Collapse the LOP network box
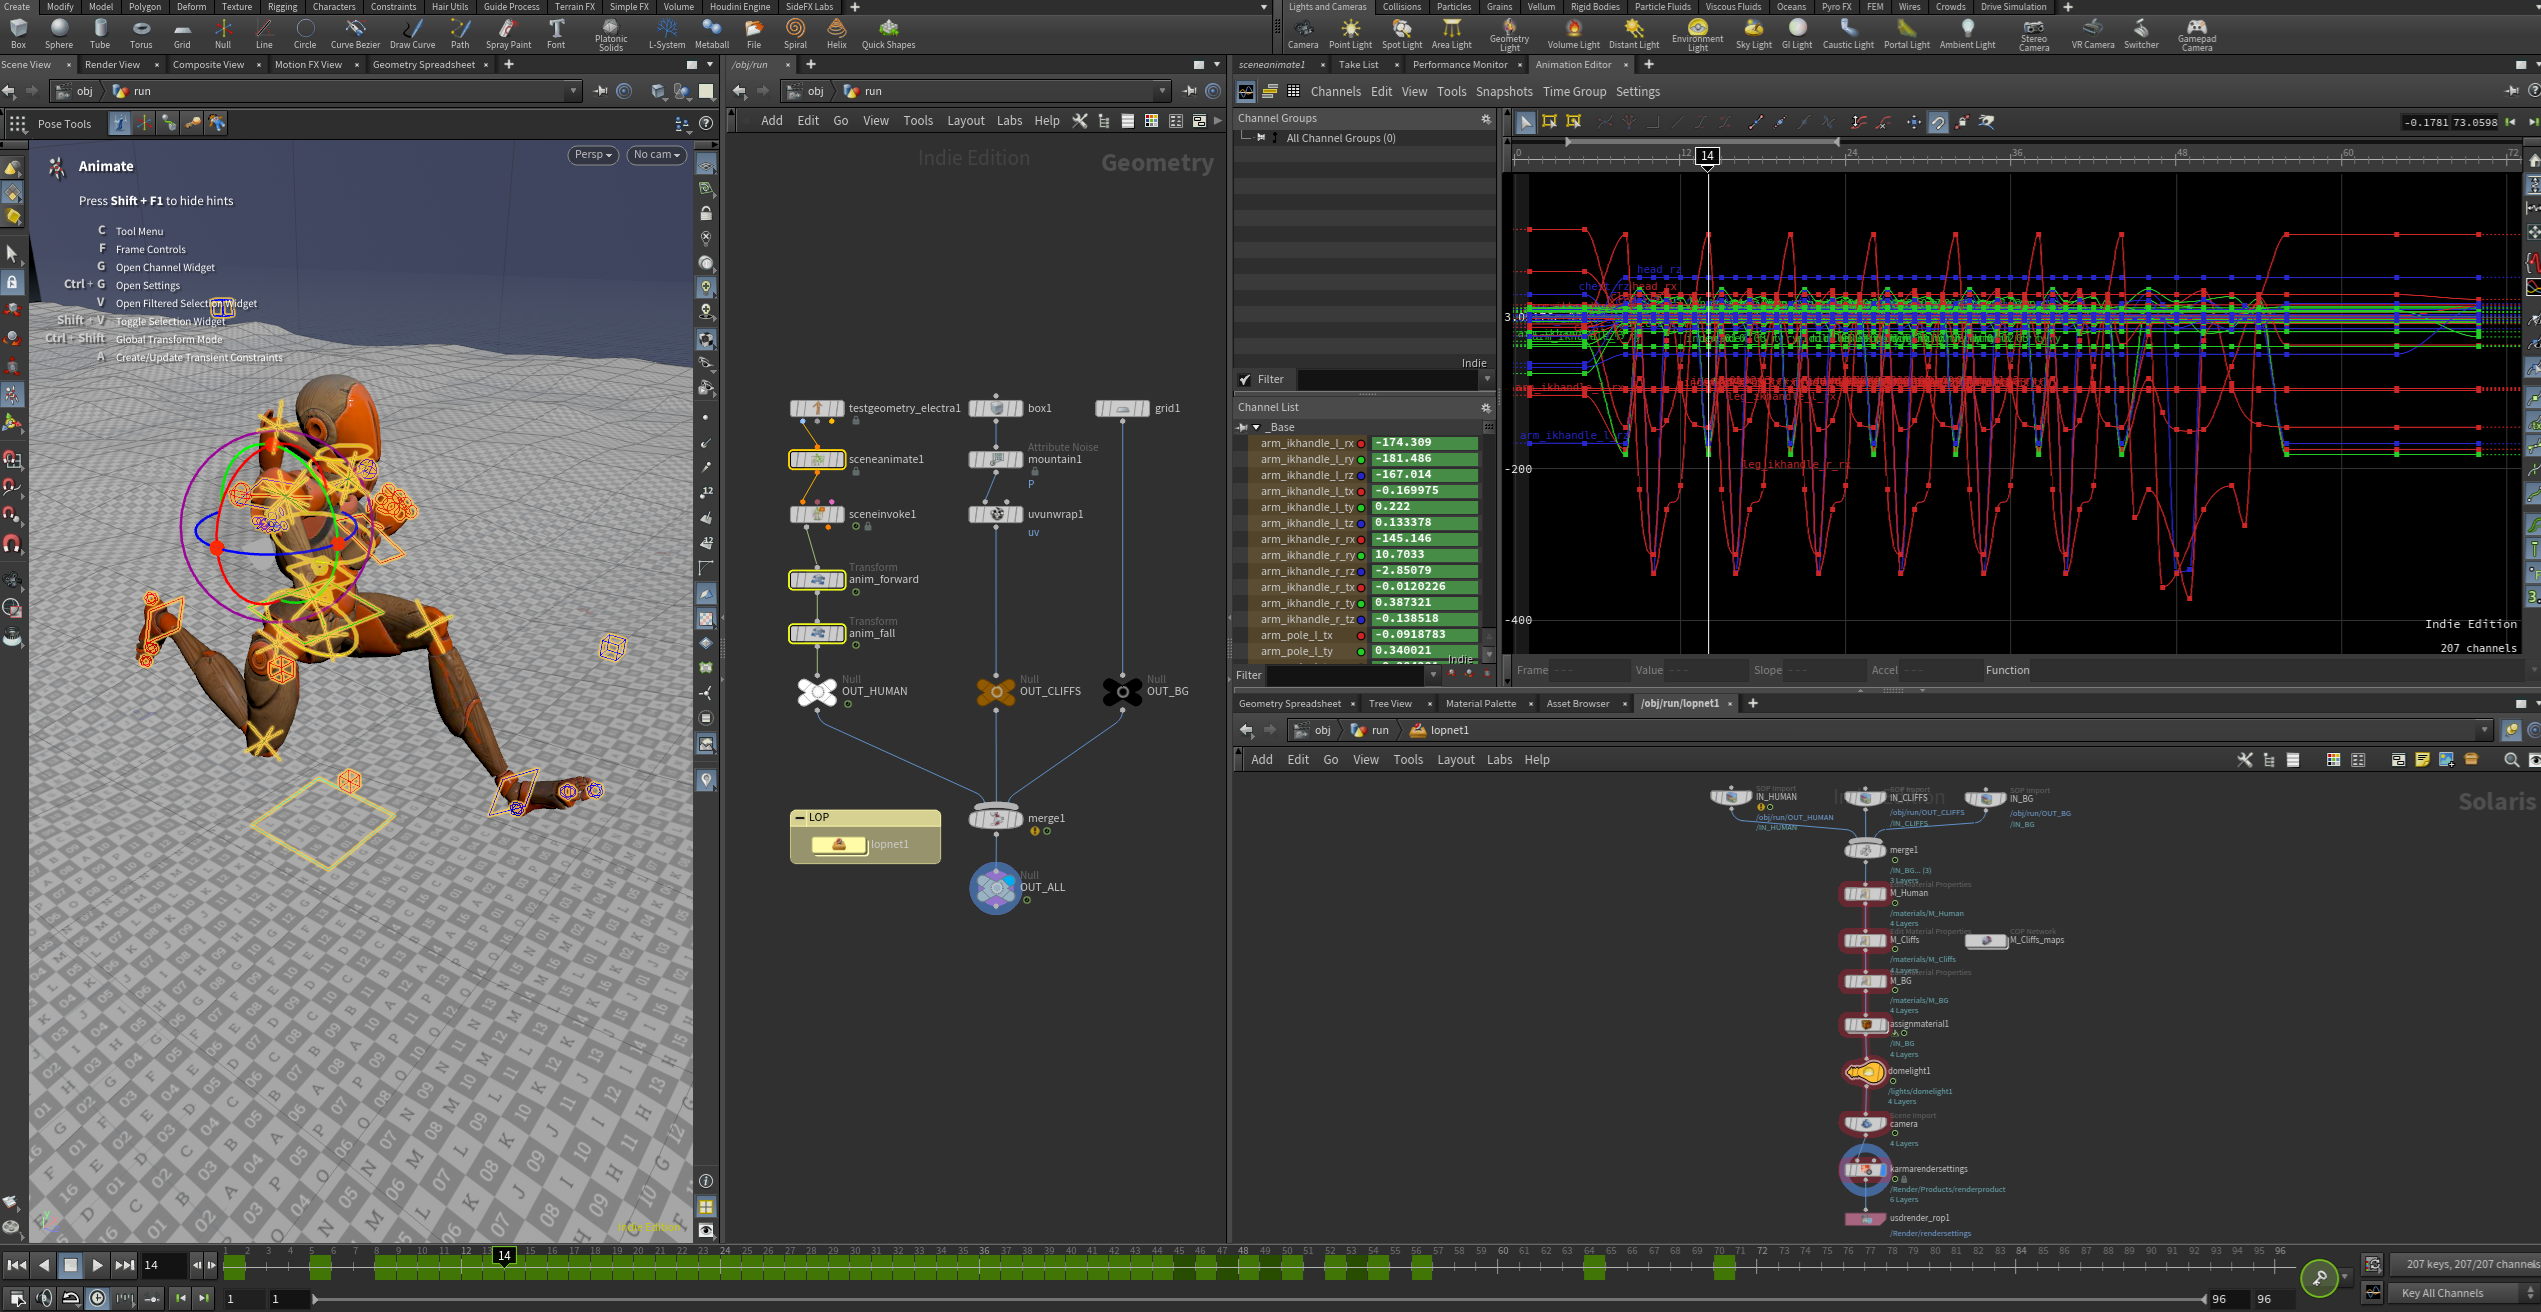2541x1312 pixels. (799, 817)
